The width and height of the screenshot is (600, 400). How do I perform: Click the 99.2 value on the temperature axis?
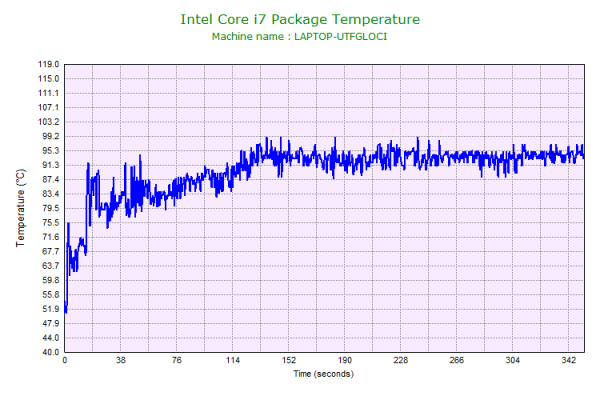tap(51, 136)
